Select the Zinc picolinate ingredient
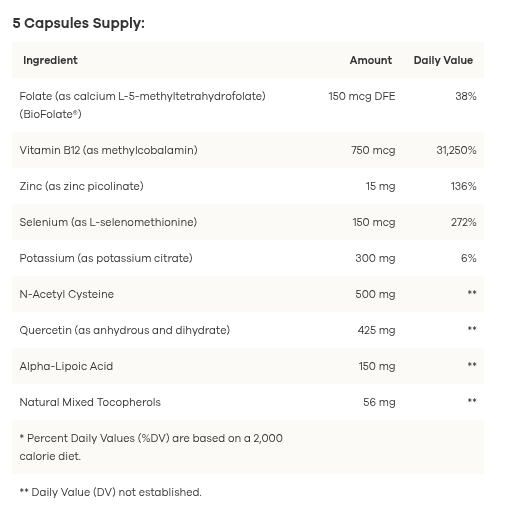The width and height of the screenshot is (515, 522). click(x=81, y=186)
